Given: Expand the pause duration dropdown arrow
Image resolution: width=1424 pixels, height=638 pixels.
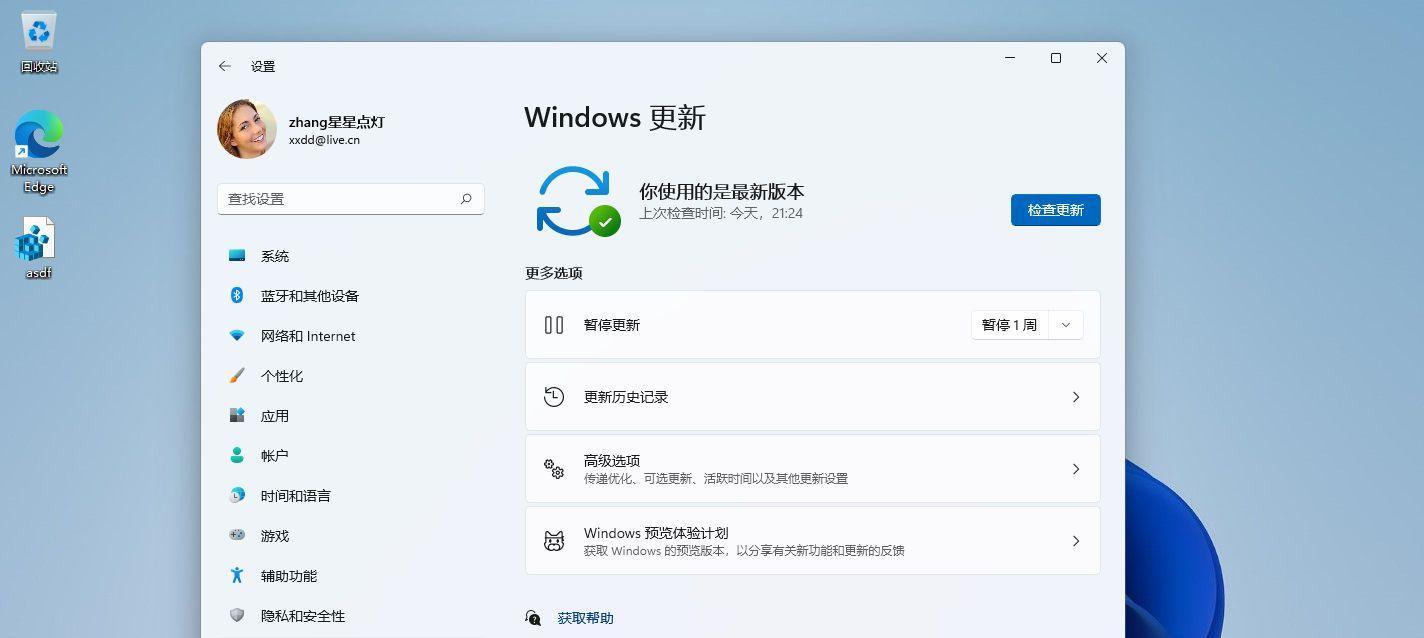Looking at the screenshot, I should 1065,325.
